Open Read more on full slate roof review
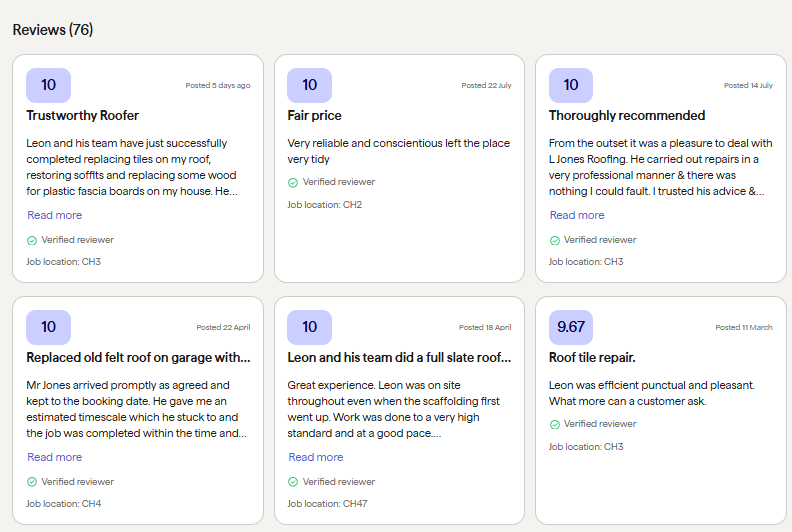Image resolution: width=792 pixels, height=532 pixels. 316,457
